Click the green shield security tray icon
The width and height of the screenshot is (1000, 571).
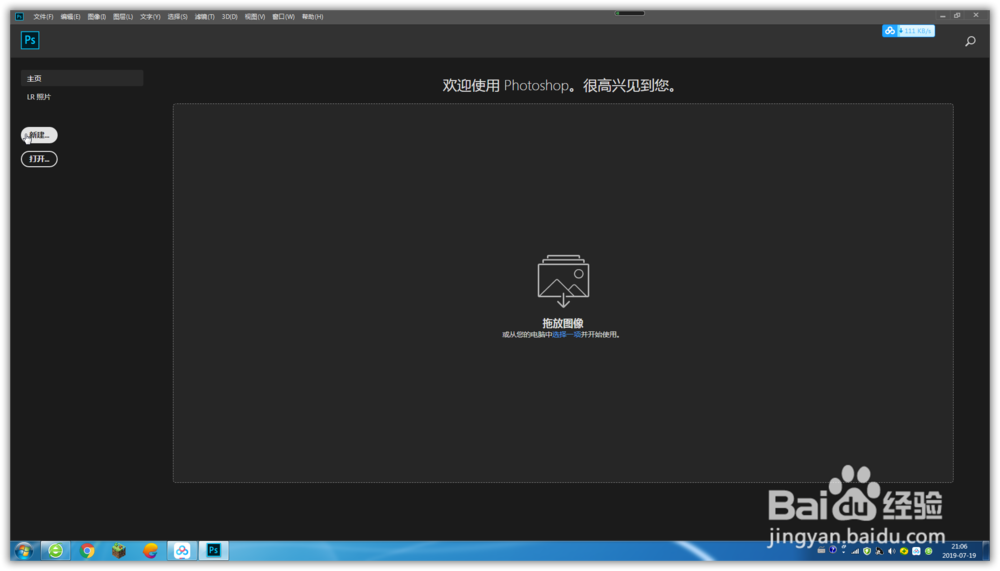click(867, 551)
